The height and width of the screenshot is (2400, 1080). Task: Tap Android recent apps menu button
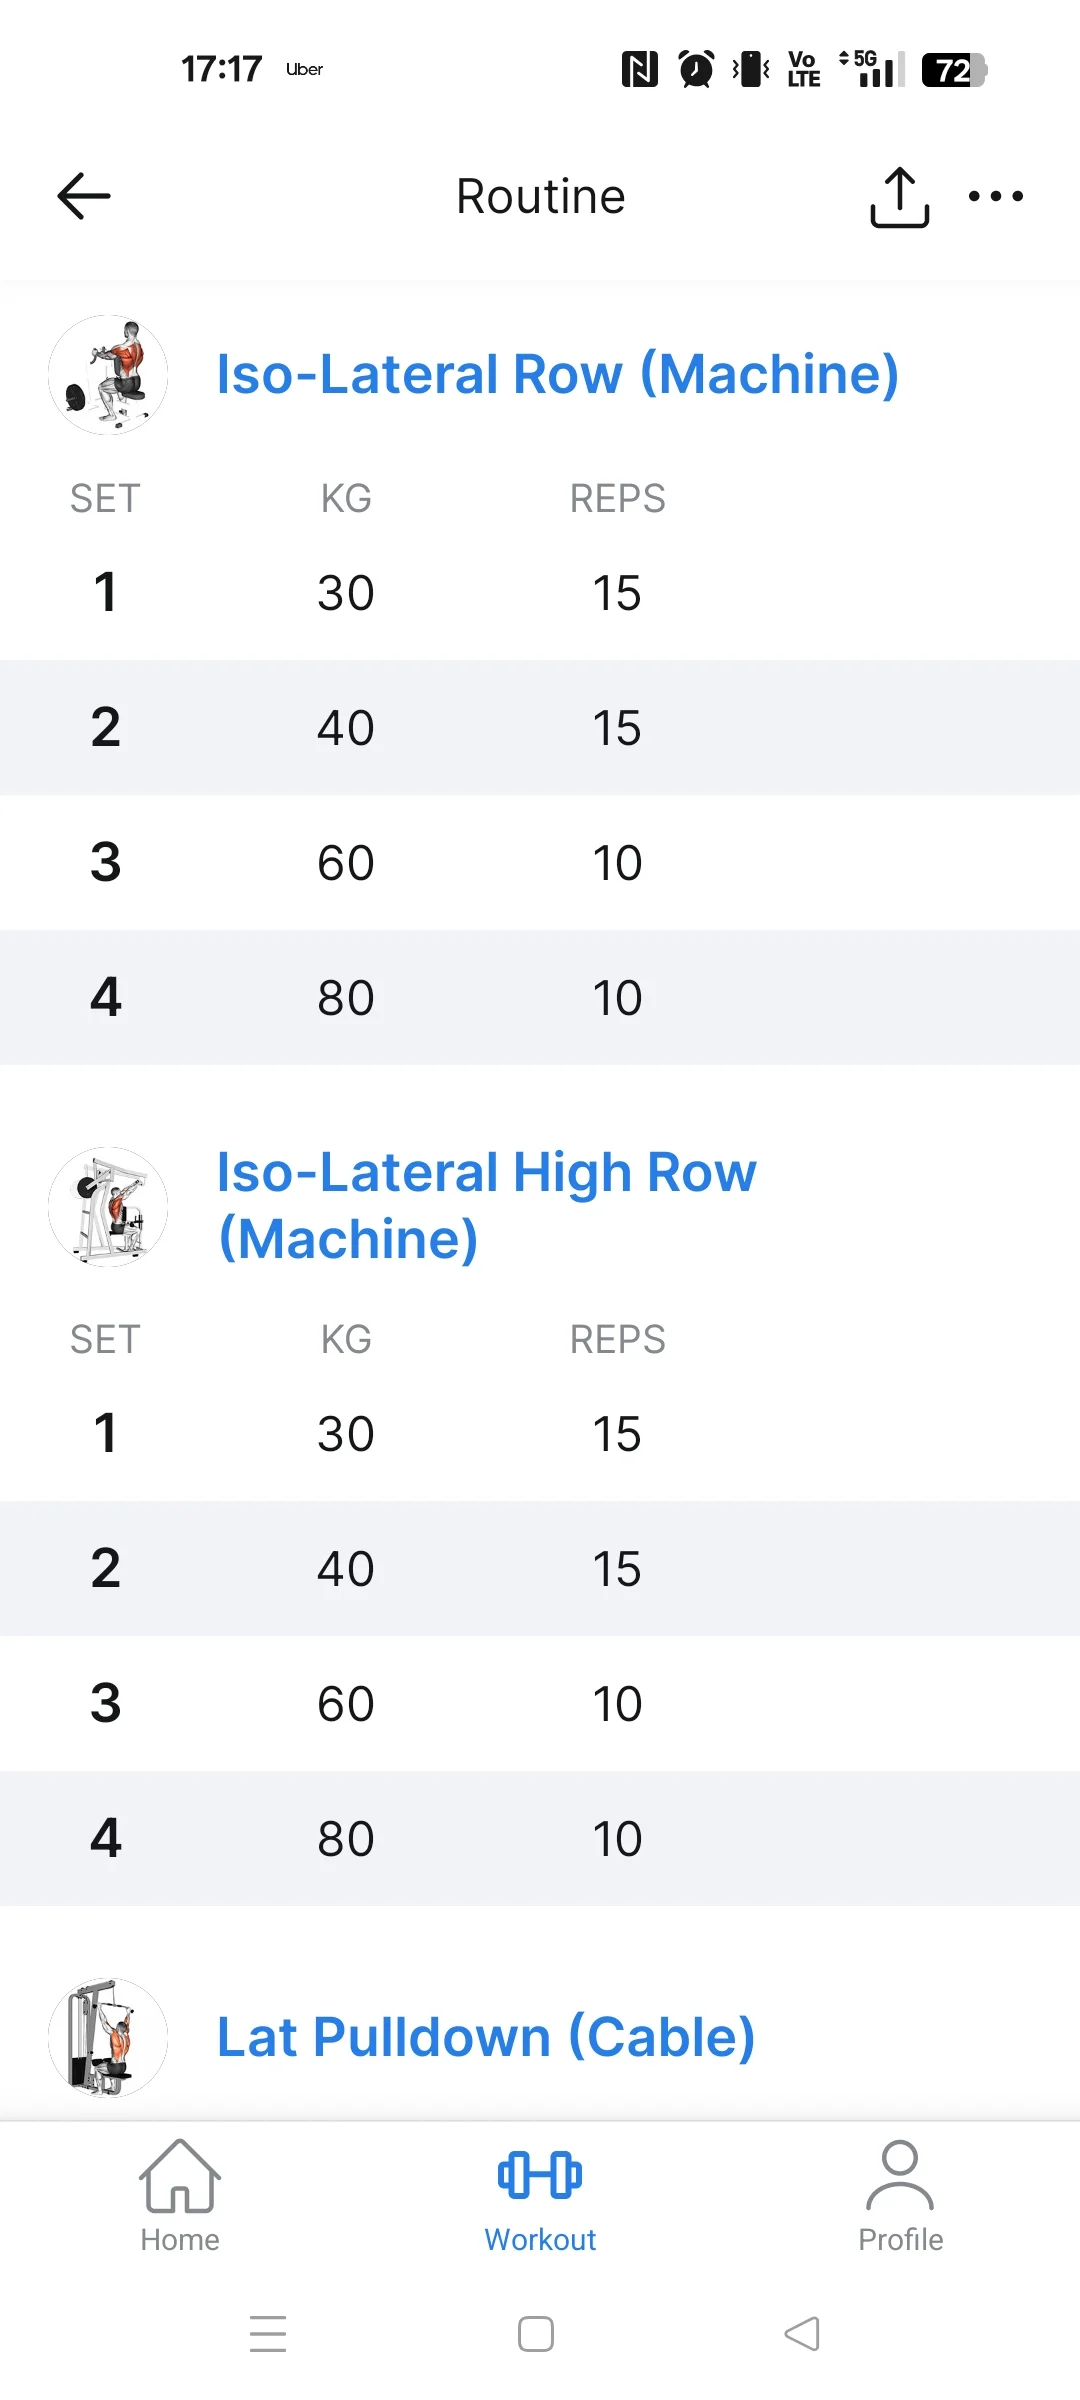pyautogui.click(x=268, y=2334)
